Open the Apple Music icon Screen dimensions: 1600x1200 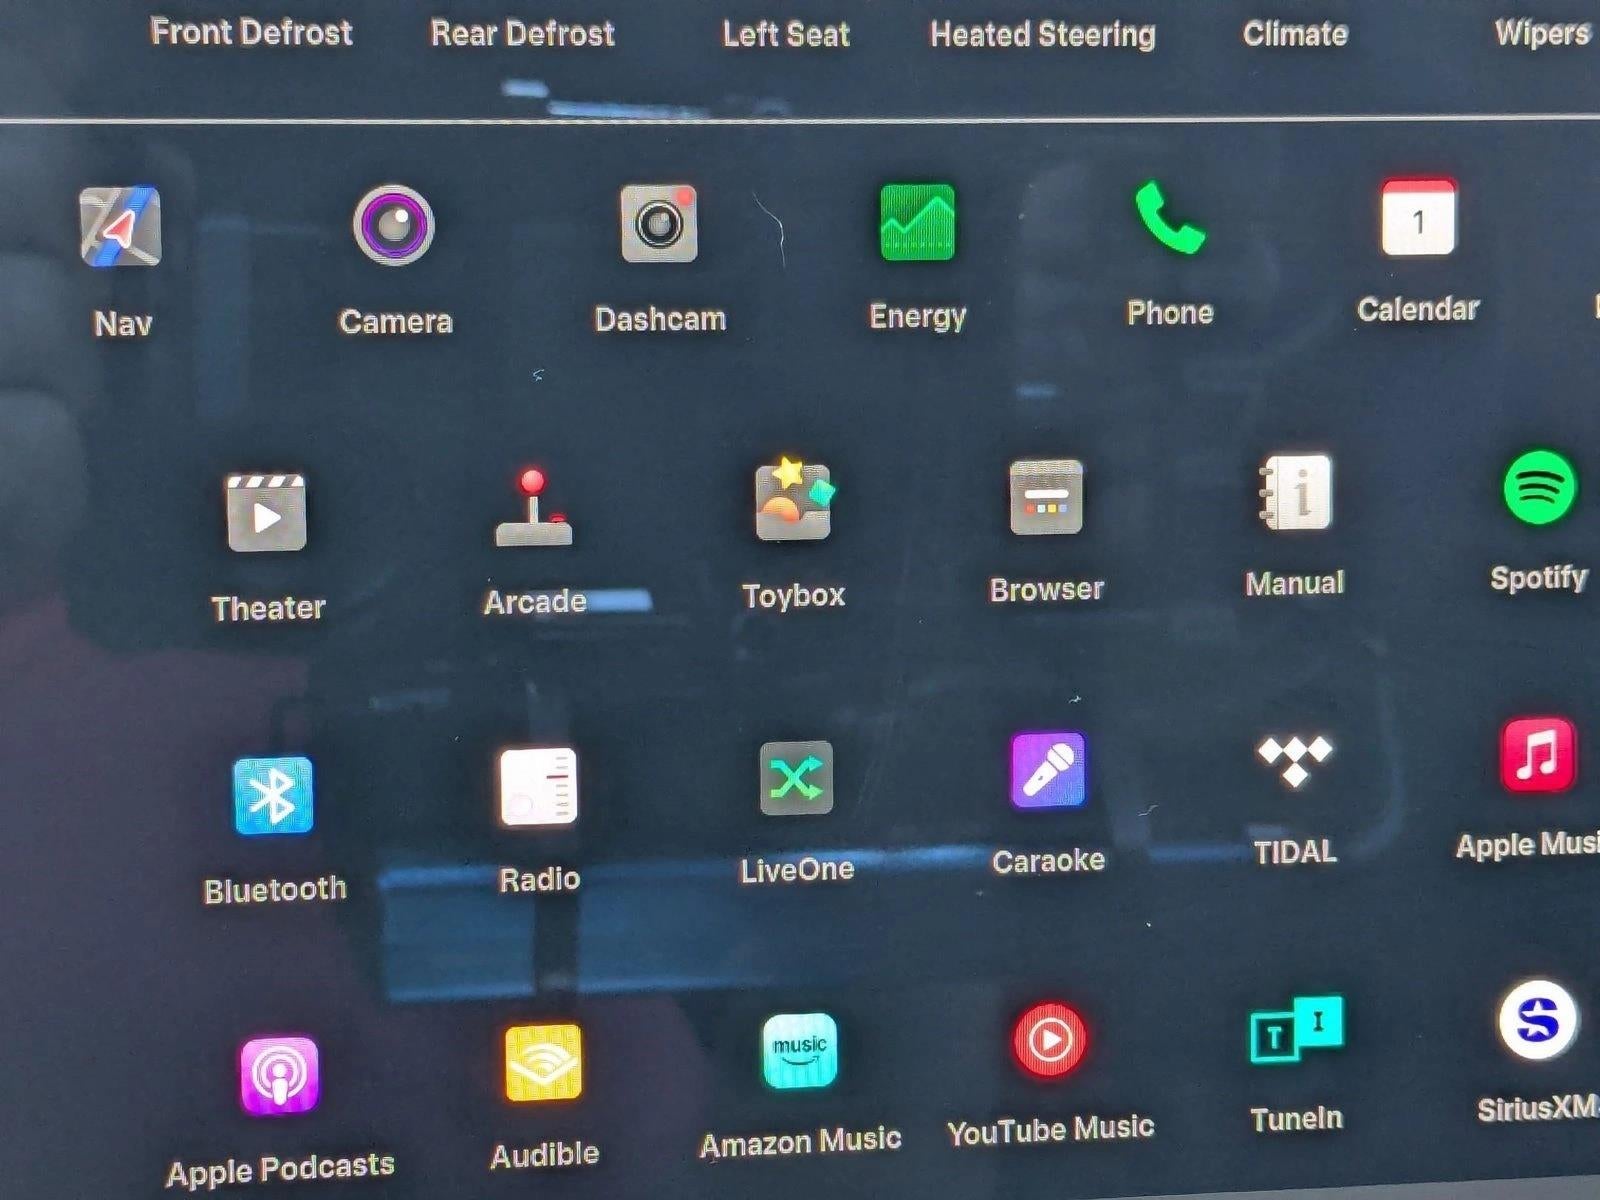tap(1539, 754)
